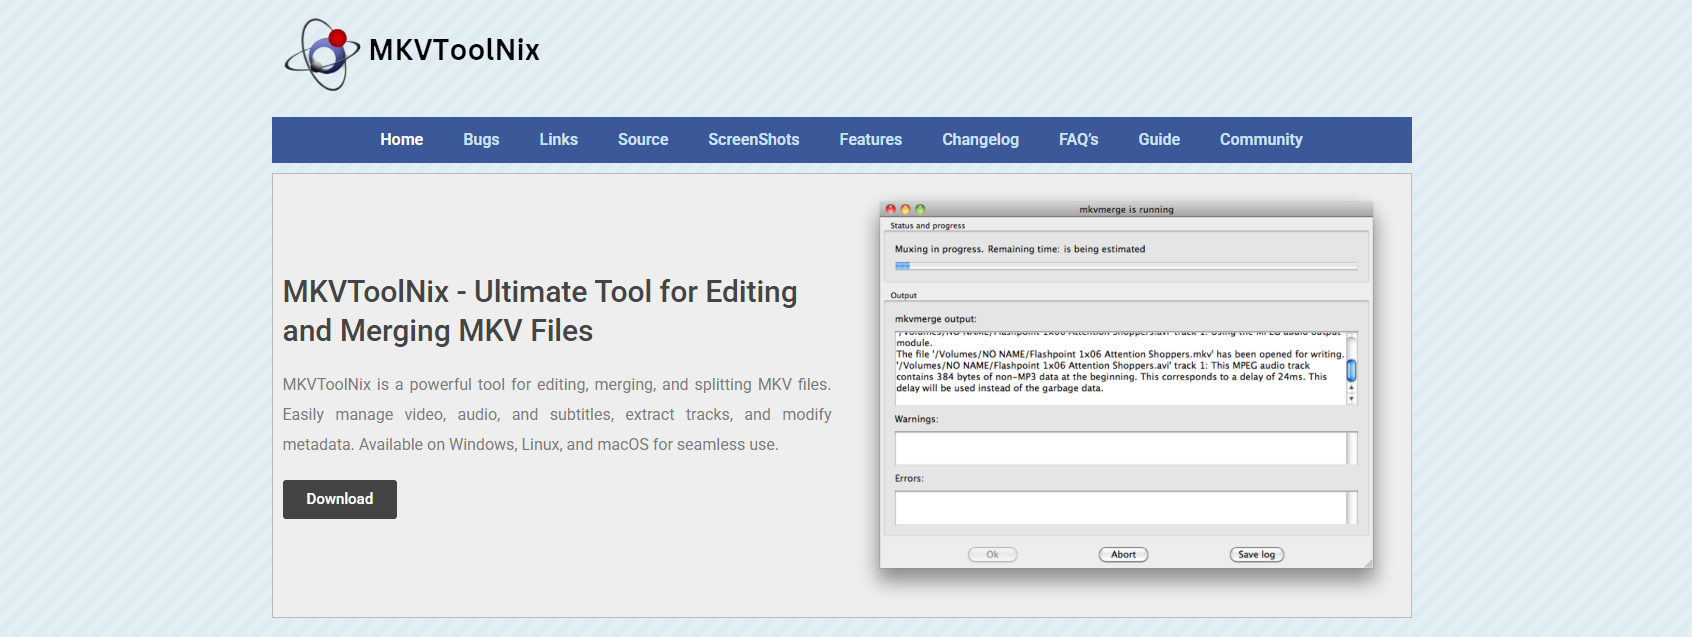Viewport: 1692px width, 637px height.
Task: Open the Bugs menu item
Action: click(481, 140)
